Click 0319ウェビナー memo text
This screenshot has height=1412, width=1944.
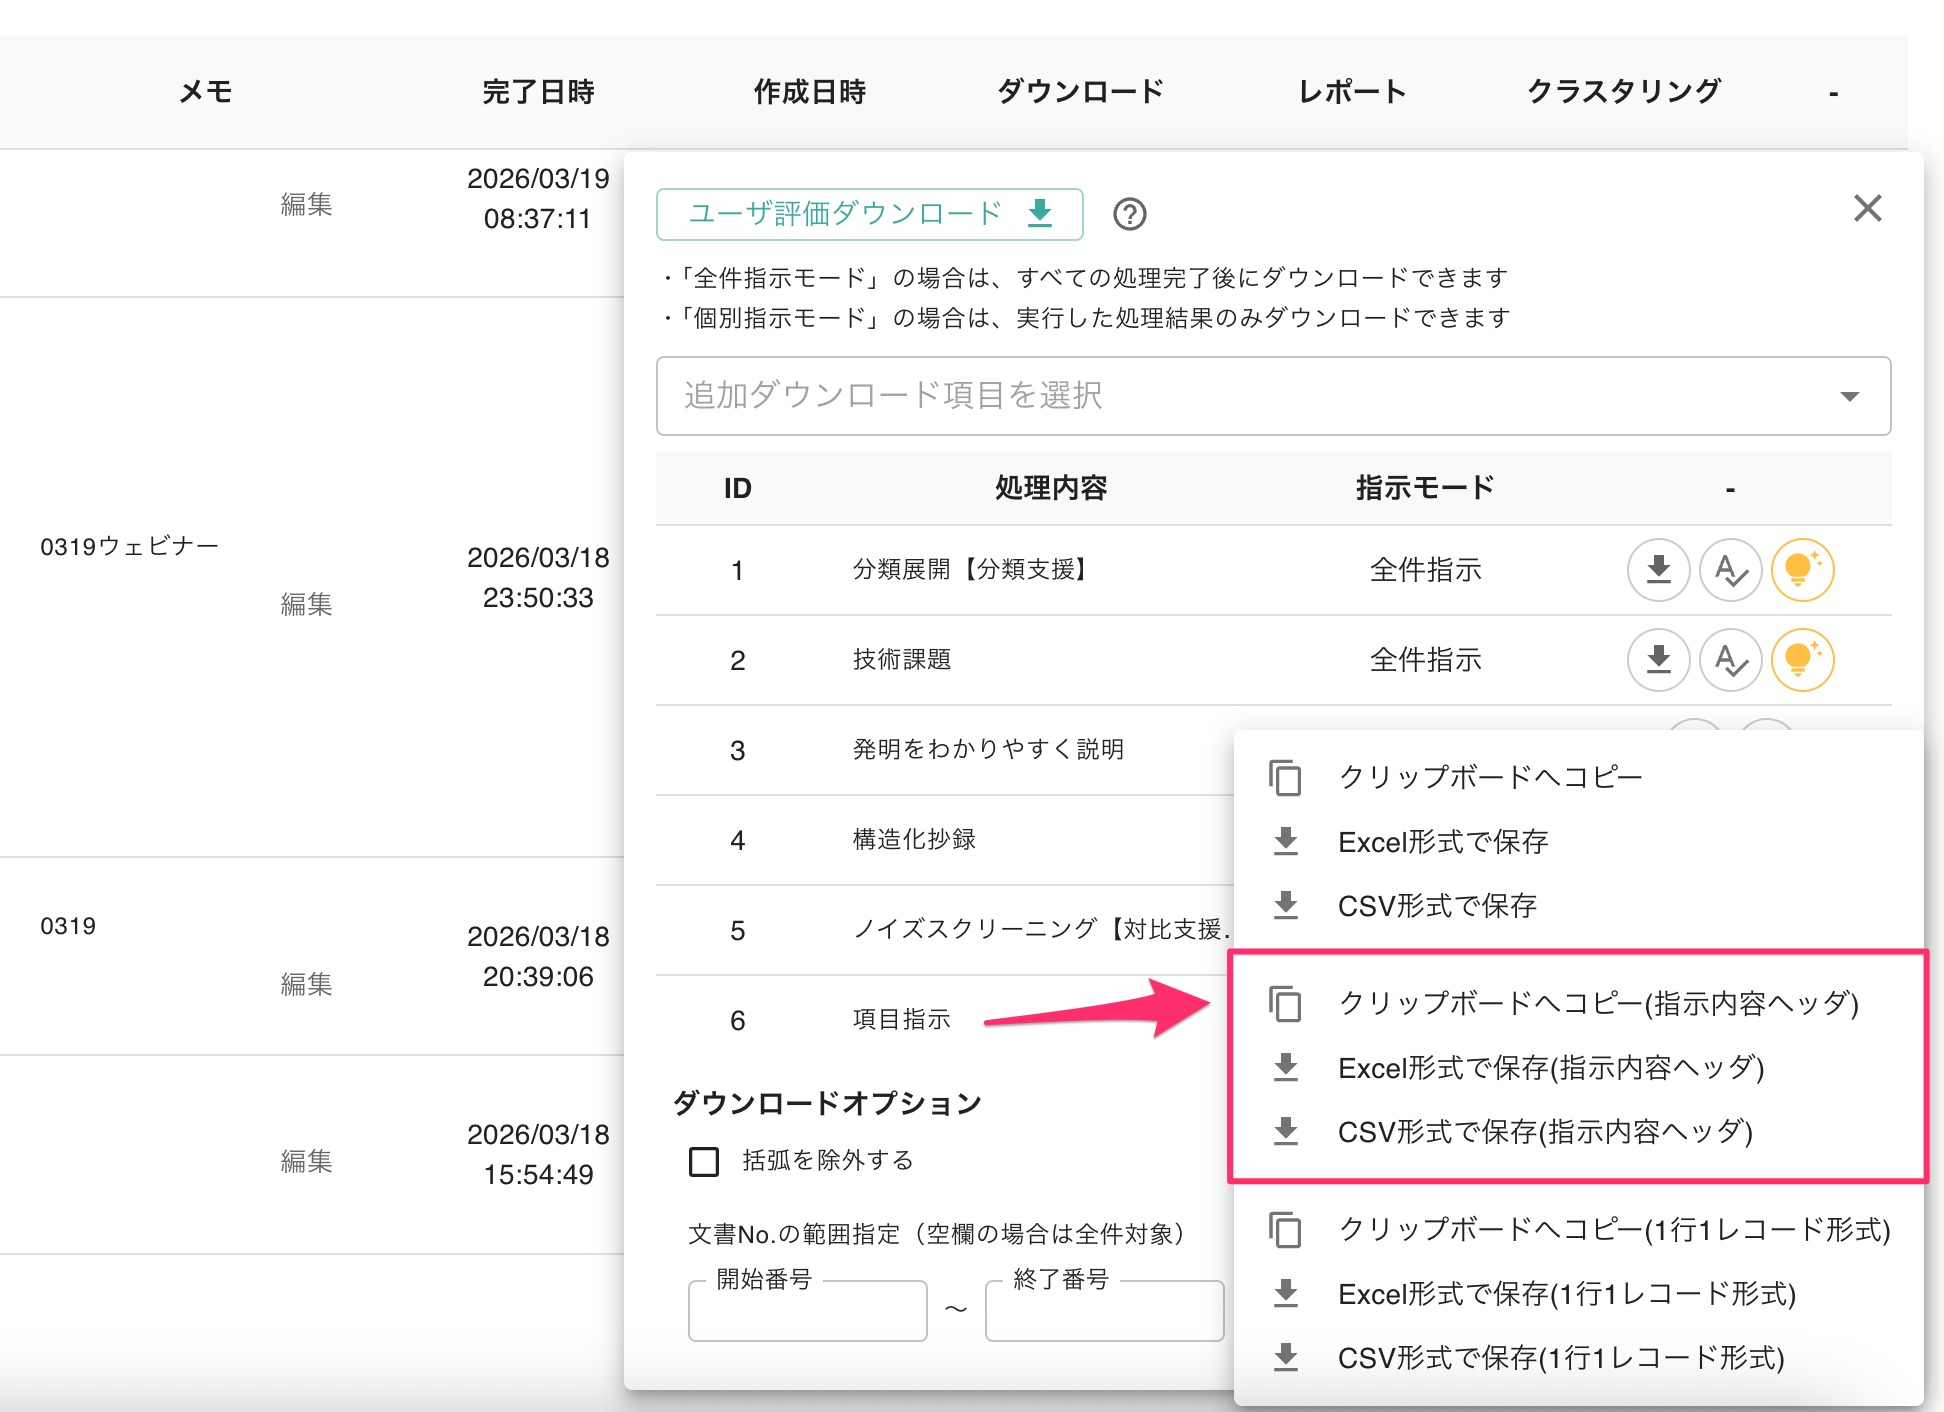point(129,546)
